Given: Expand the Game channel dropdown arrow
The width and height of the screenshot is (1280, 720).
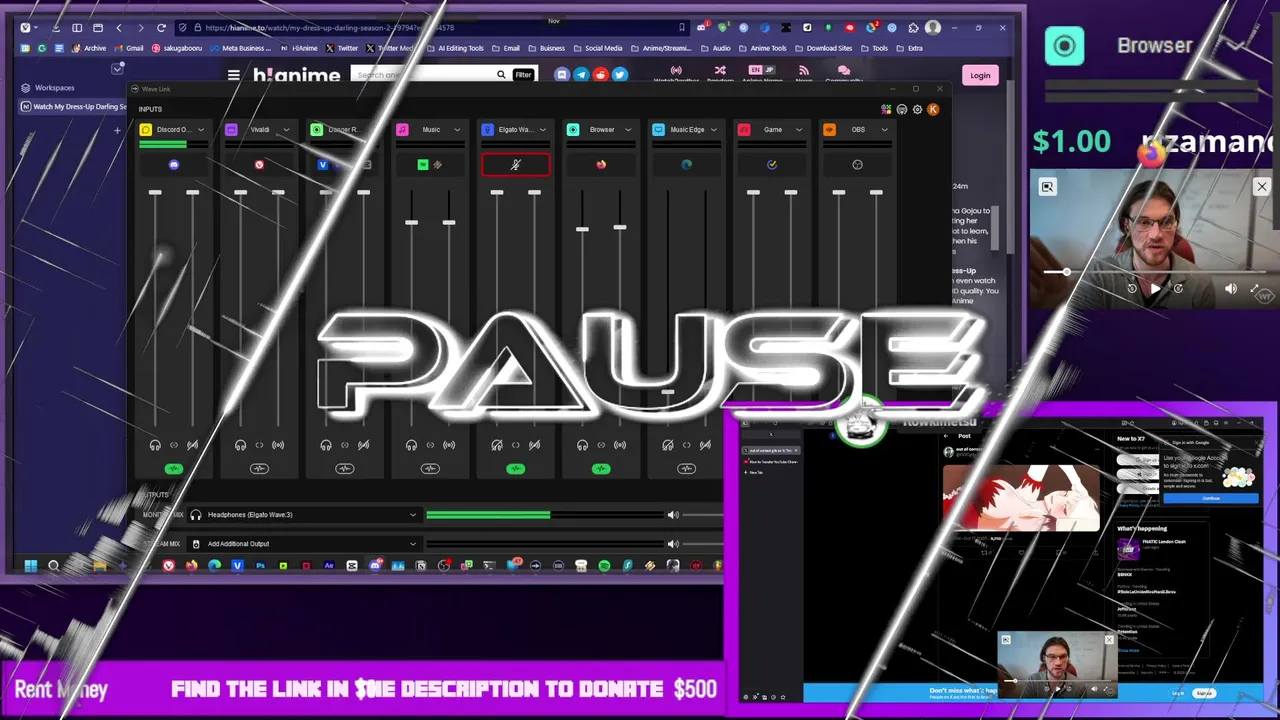Looking at the screenshot, I should point(799,129).
